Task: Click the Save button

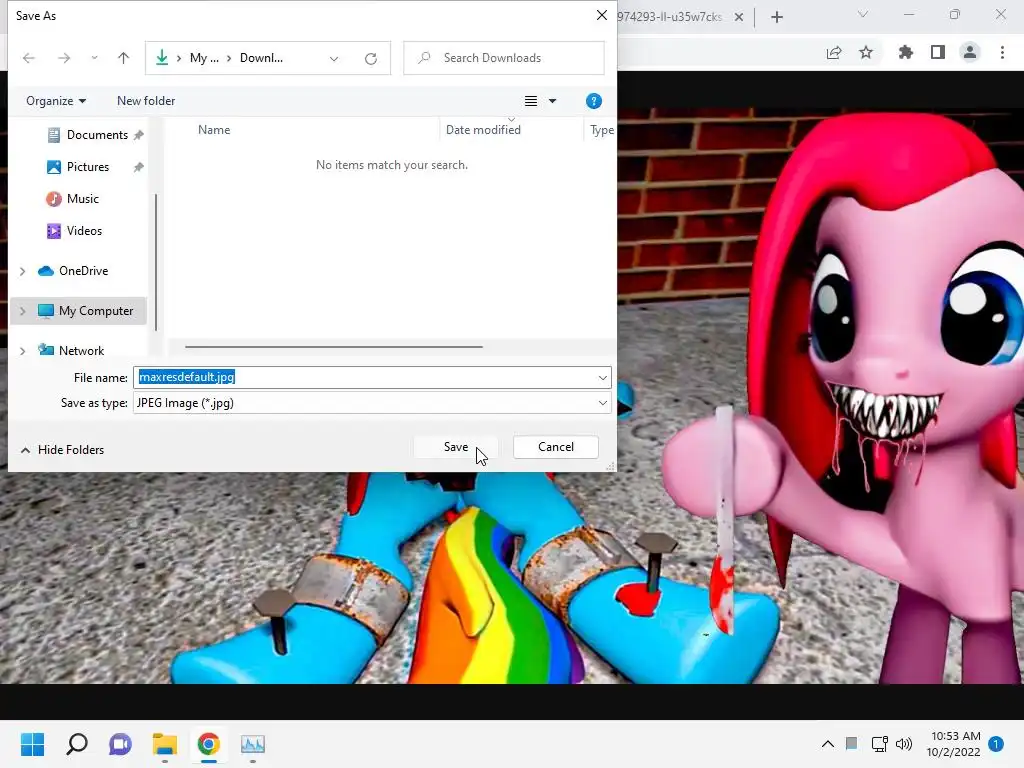Action: coord(456,447)
